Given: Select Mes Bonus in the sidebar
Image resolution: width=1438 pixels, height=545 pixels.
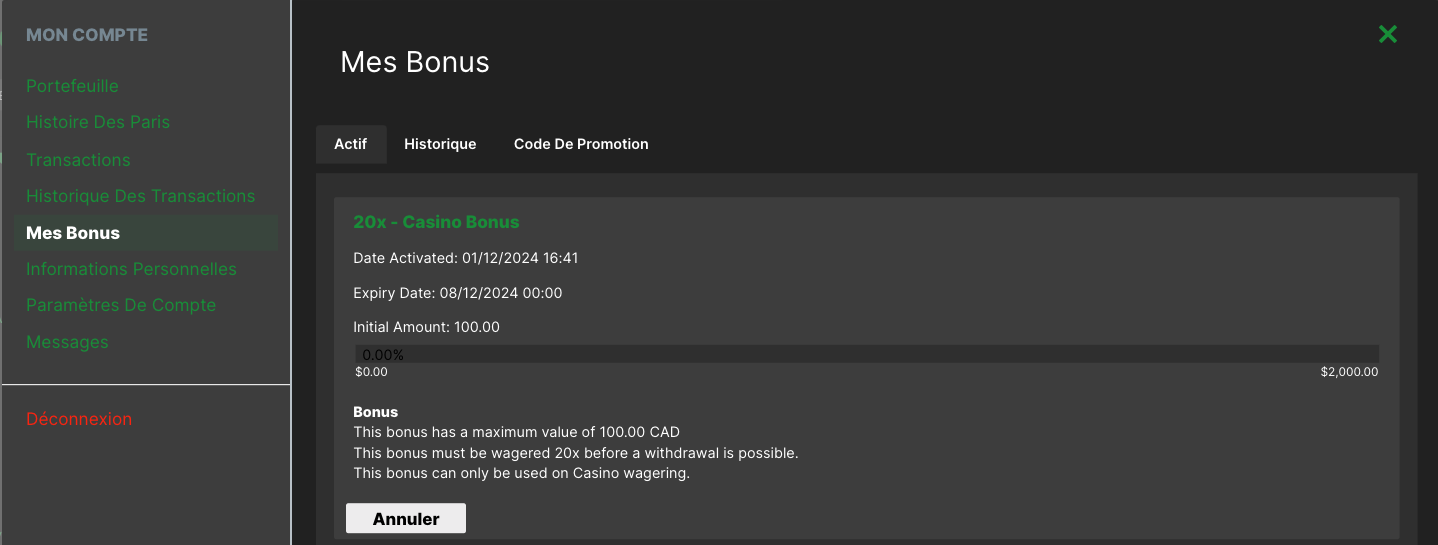Looking at the screenshot, I should pyautogui.click(x=73, y=233).
